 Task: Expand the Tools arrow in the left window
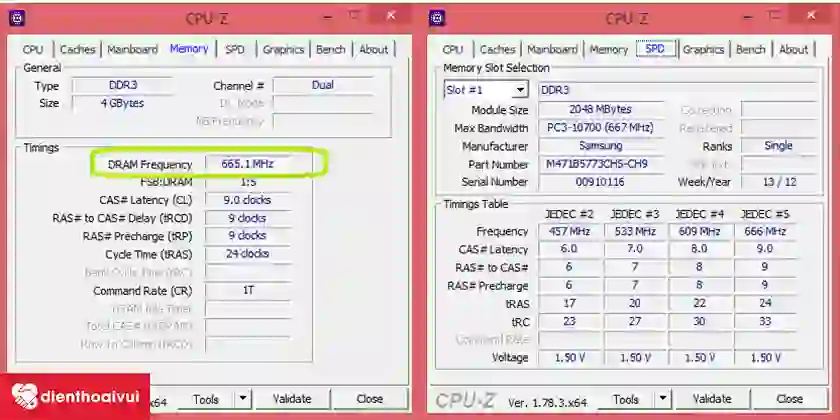coord(243,399)
